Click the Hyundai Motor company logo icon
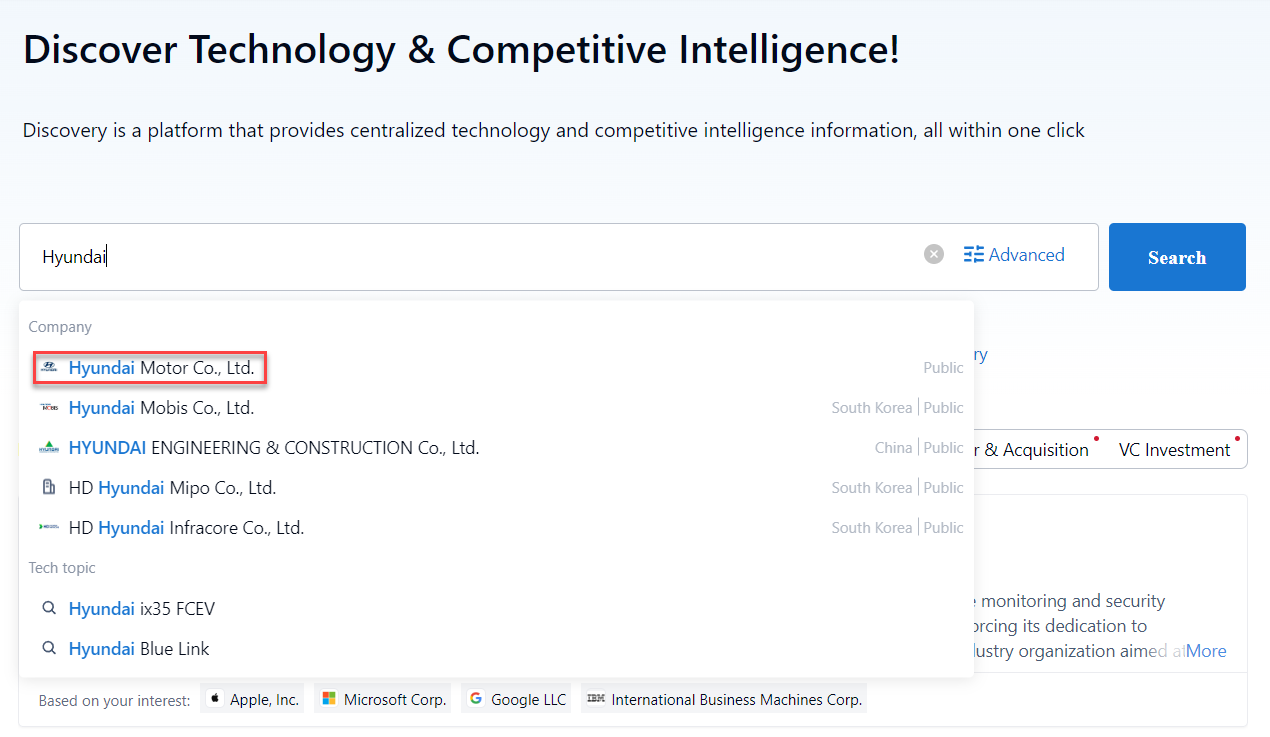This screenshot has width=1270, height=737. coord(49,368)
